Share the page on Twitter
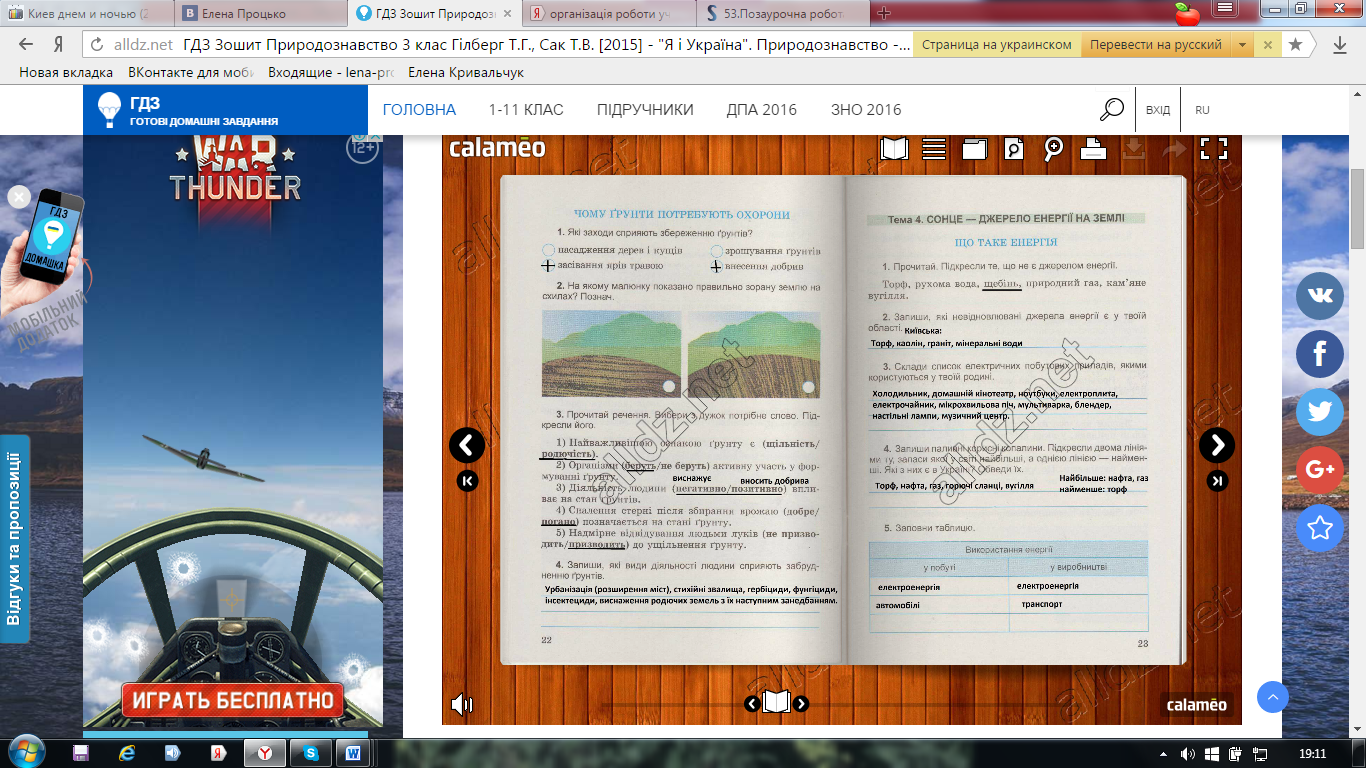Viewport: 1366px width, 768px height. click(x=1319, y=411)
